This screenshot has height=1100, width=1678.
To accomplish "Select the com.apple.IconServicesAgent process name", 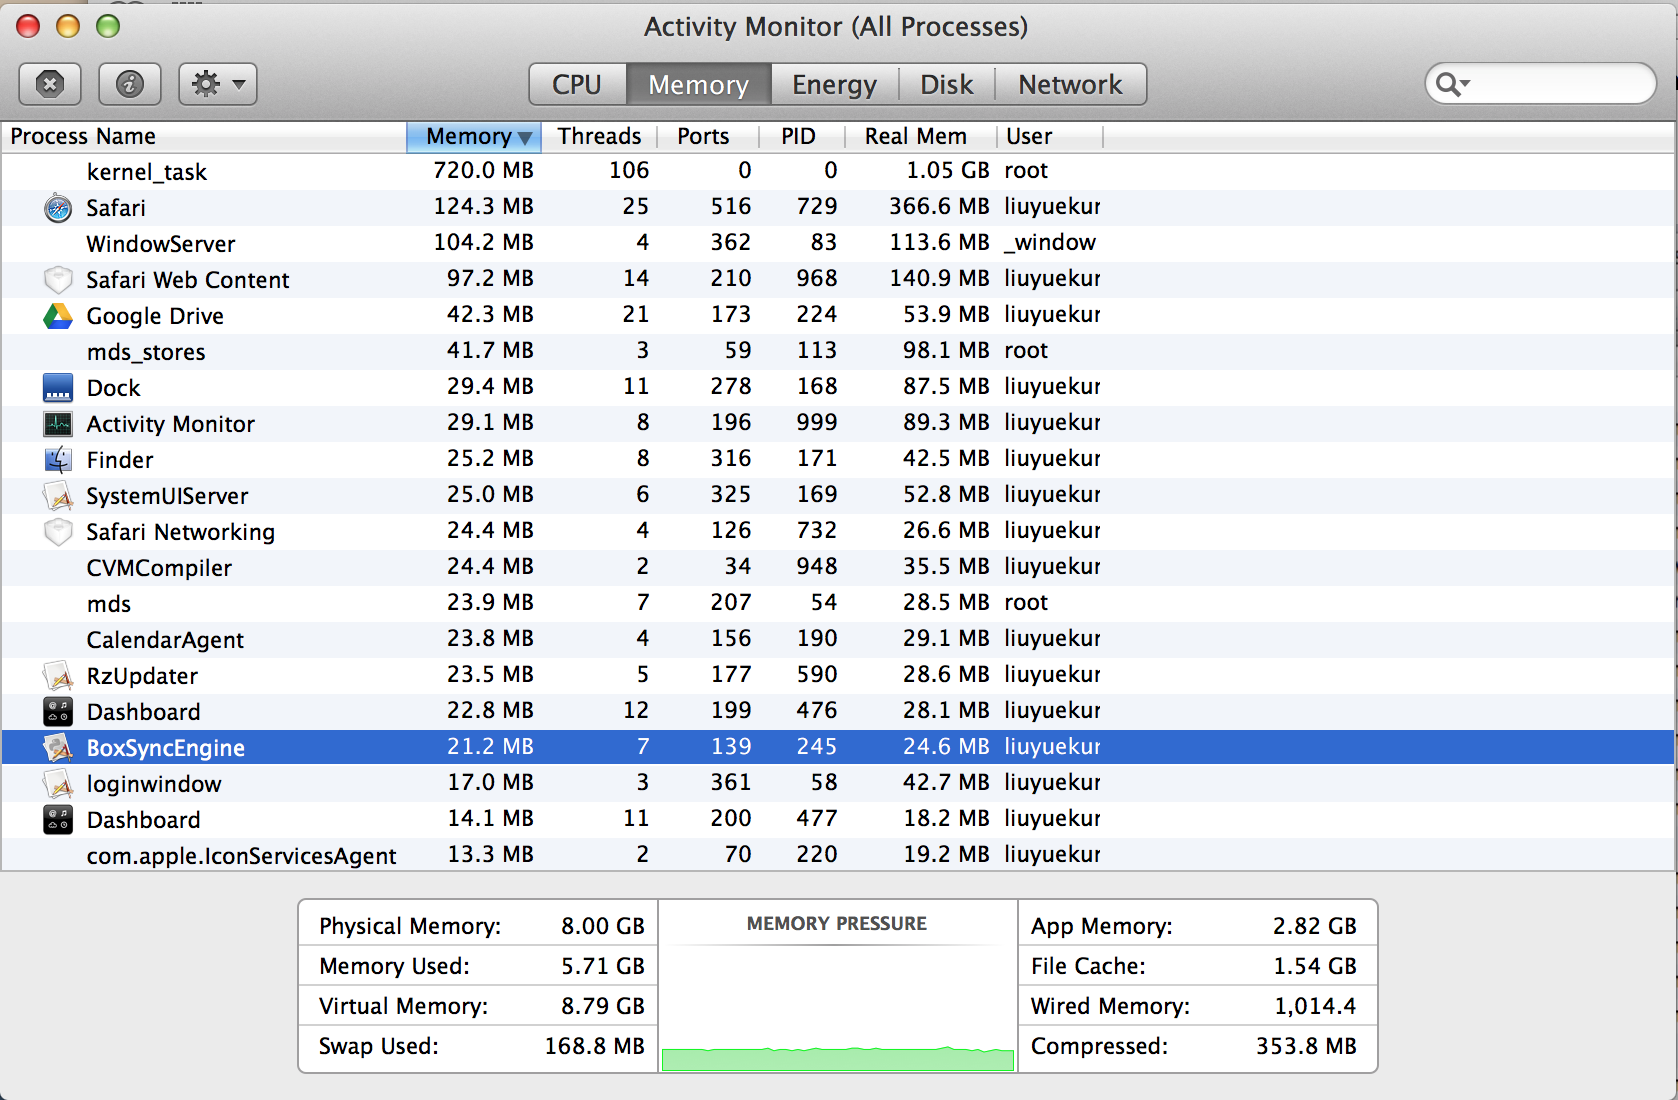I will tap(241, 856).
